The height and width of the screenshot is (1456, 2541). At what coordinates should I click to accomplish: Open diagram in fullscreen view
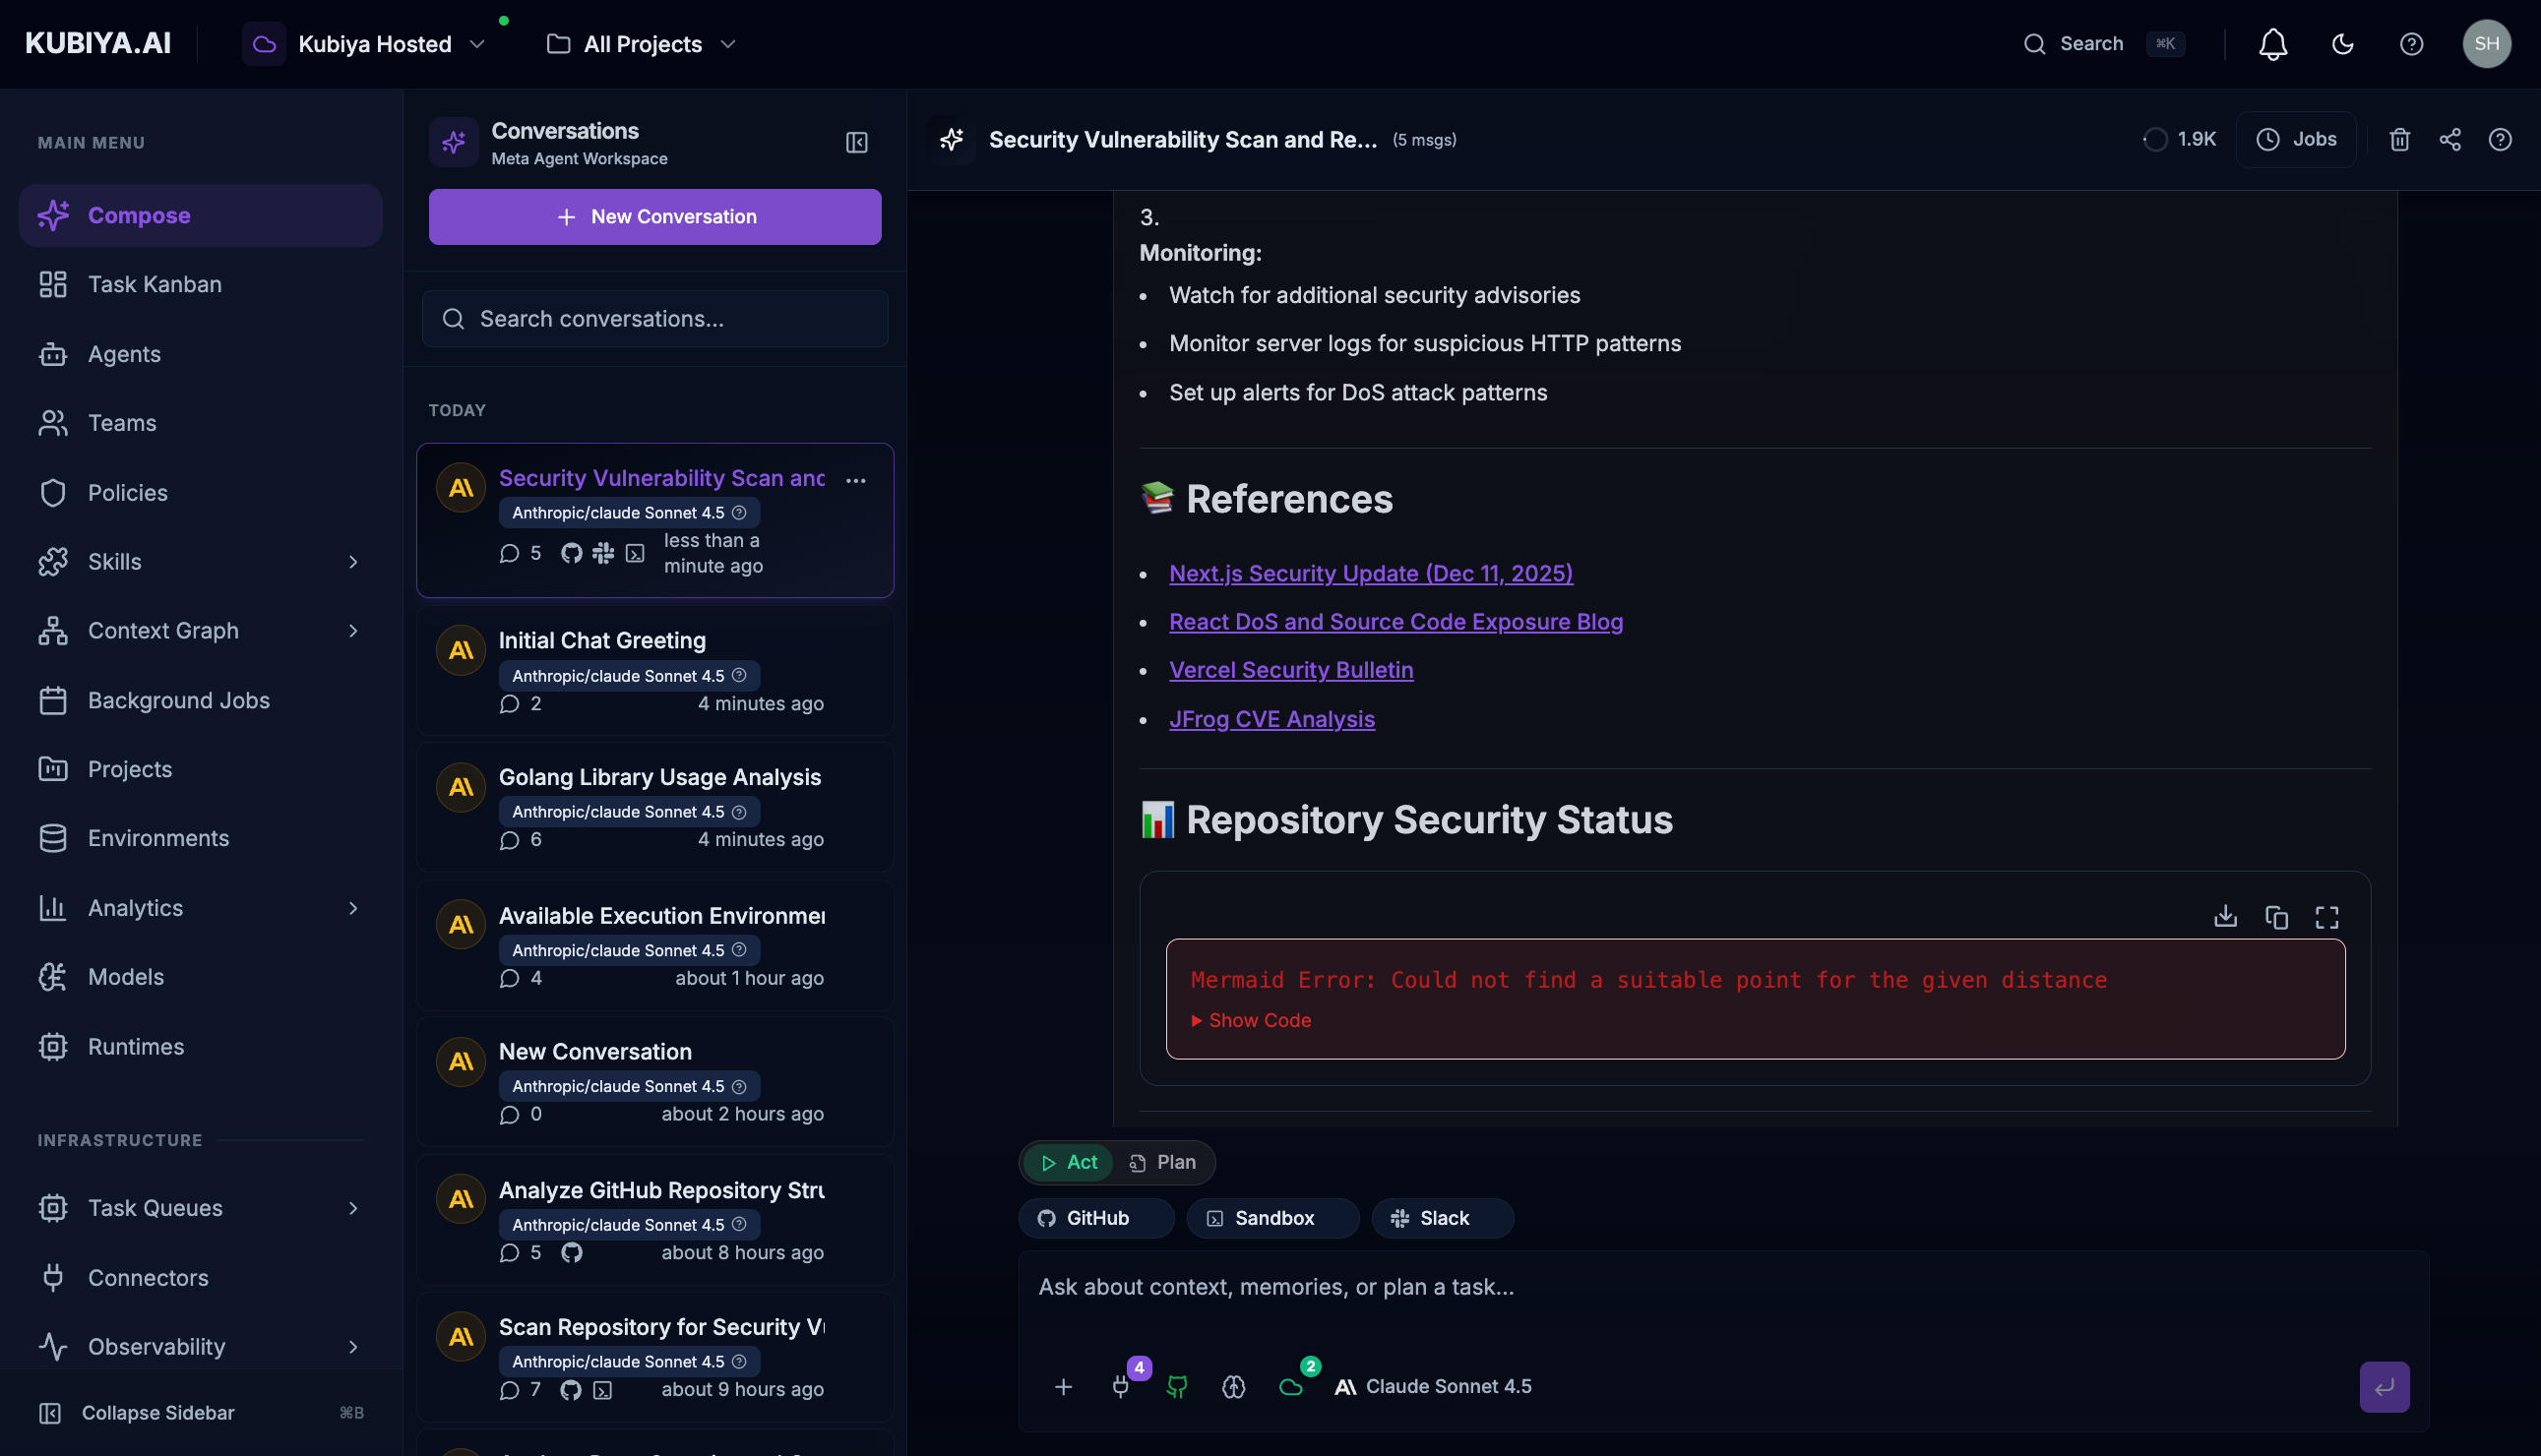coord(2327,917)
